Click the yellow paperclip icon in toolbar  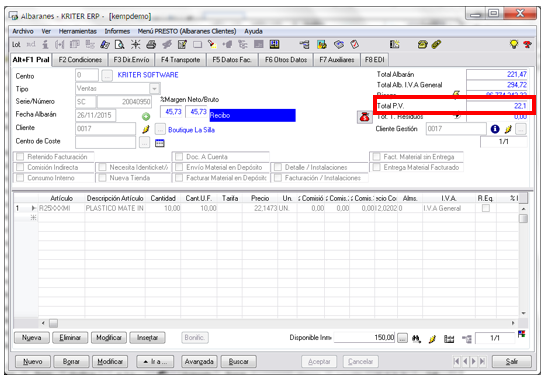pos(436,45)
